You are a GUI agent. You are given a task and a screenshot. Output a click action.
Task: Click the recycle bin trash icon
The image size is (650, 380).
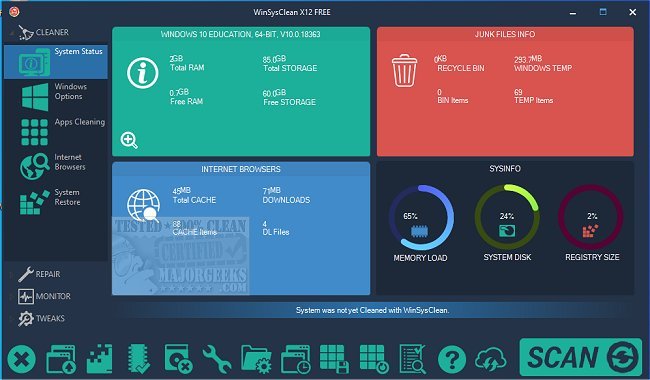point(404,71)
